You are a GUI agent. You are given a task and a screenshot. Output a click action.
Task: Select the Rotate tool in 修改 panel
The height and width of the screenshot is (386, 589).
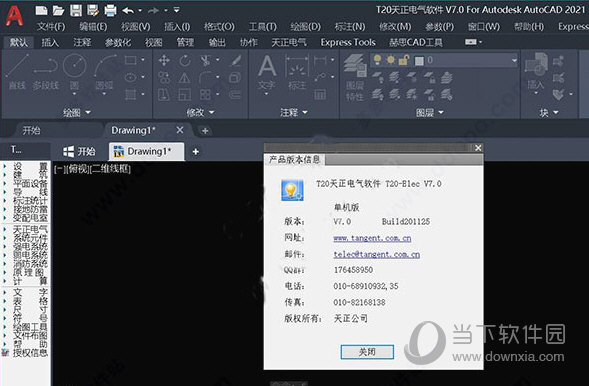click(x=184, y=60)
